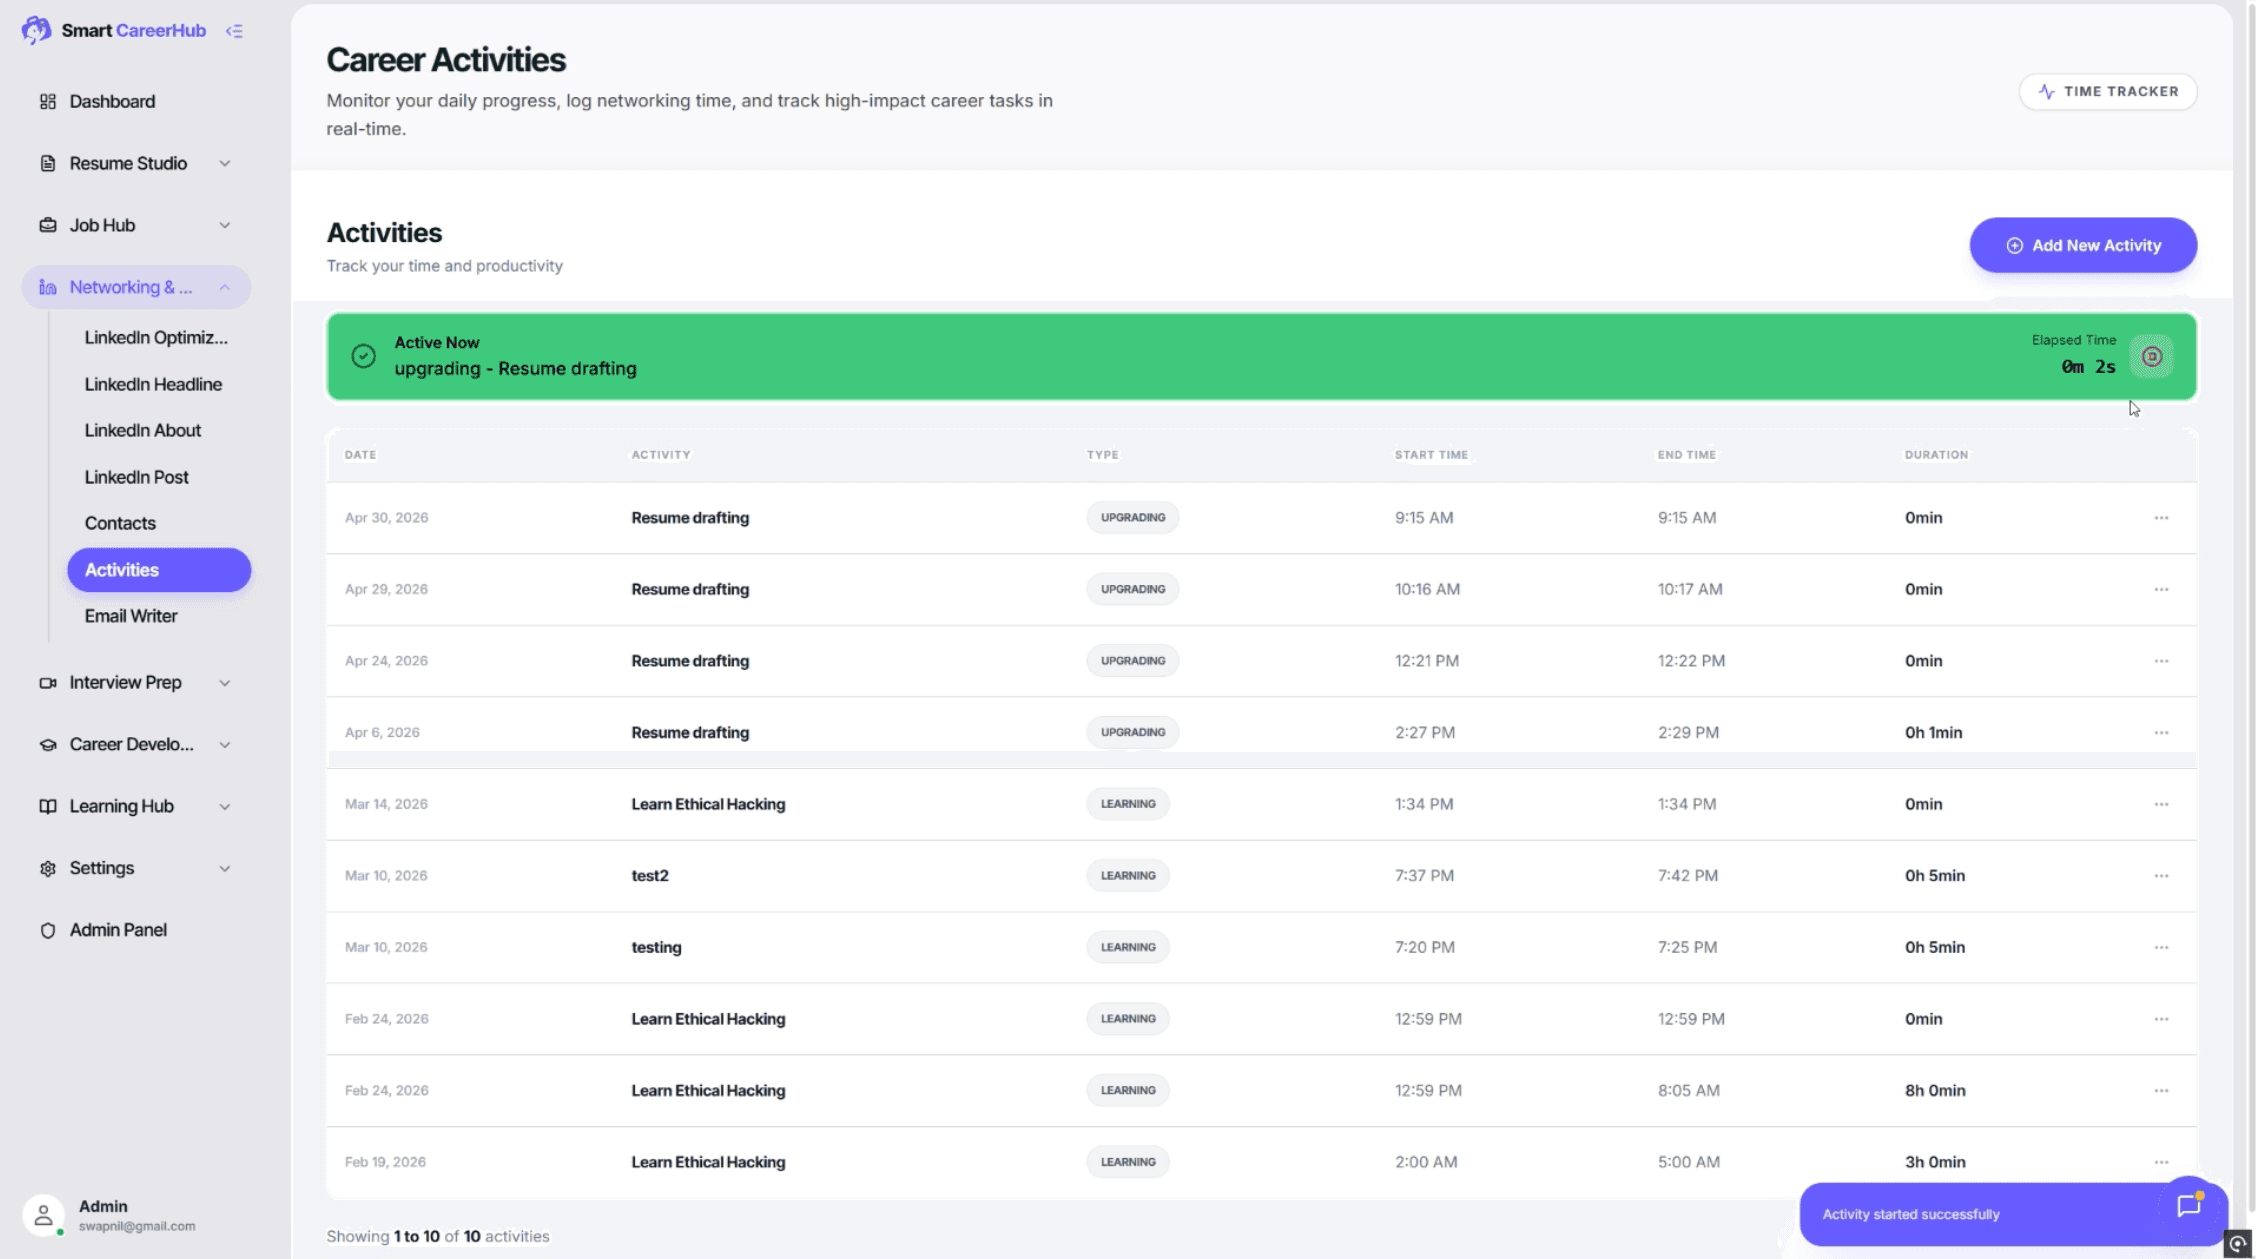Open actions menu for 8h 0min row
This screenshot has width=2256, height=1259.
2161,1090
